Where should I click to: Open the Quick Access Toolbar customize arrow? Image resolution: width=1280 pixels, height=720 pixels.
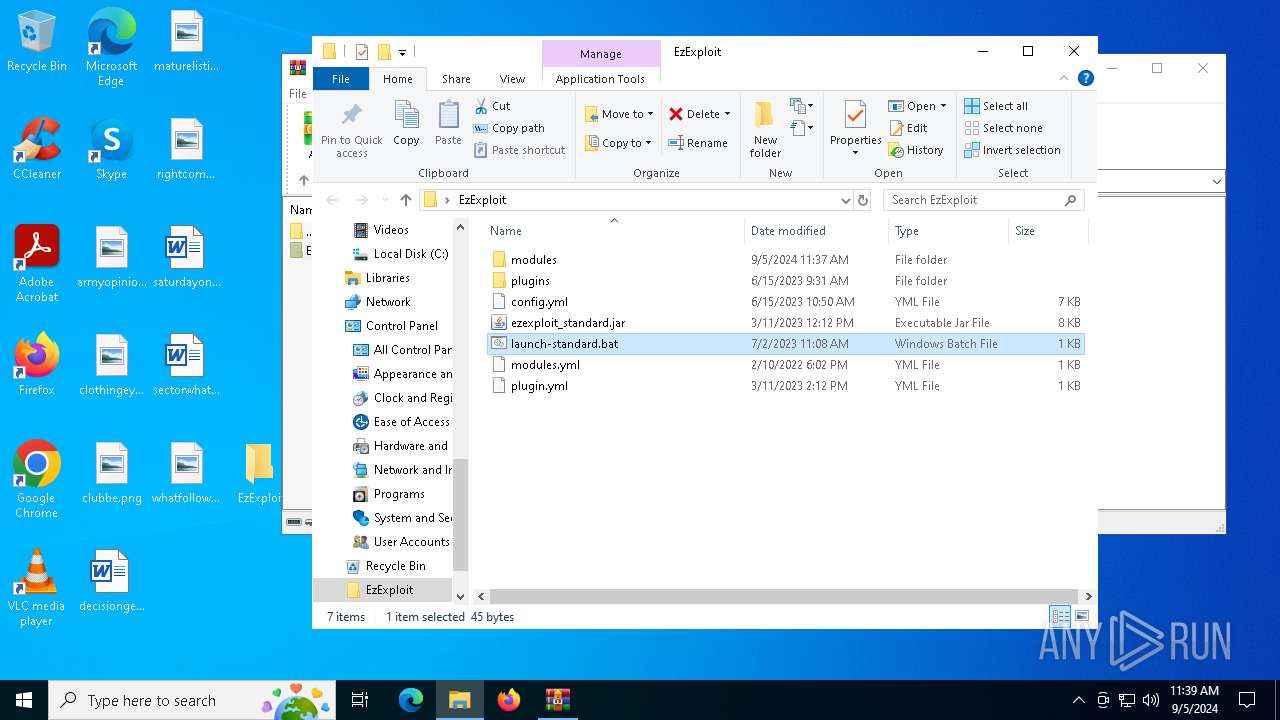coord(402,52)
